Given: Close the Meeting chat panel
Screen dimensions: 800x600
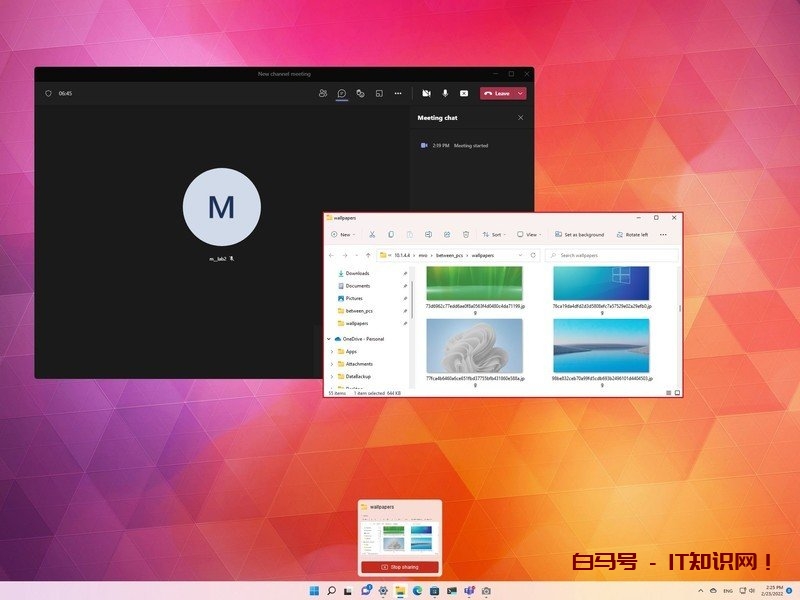Looking at the screenshot, I should point(520,117).
